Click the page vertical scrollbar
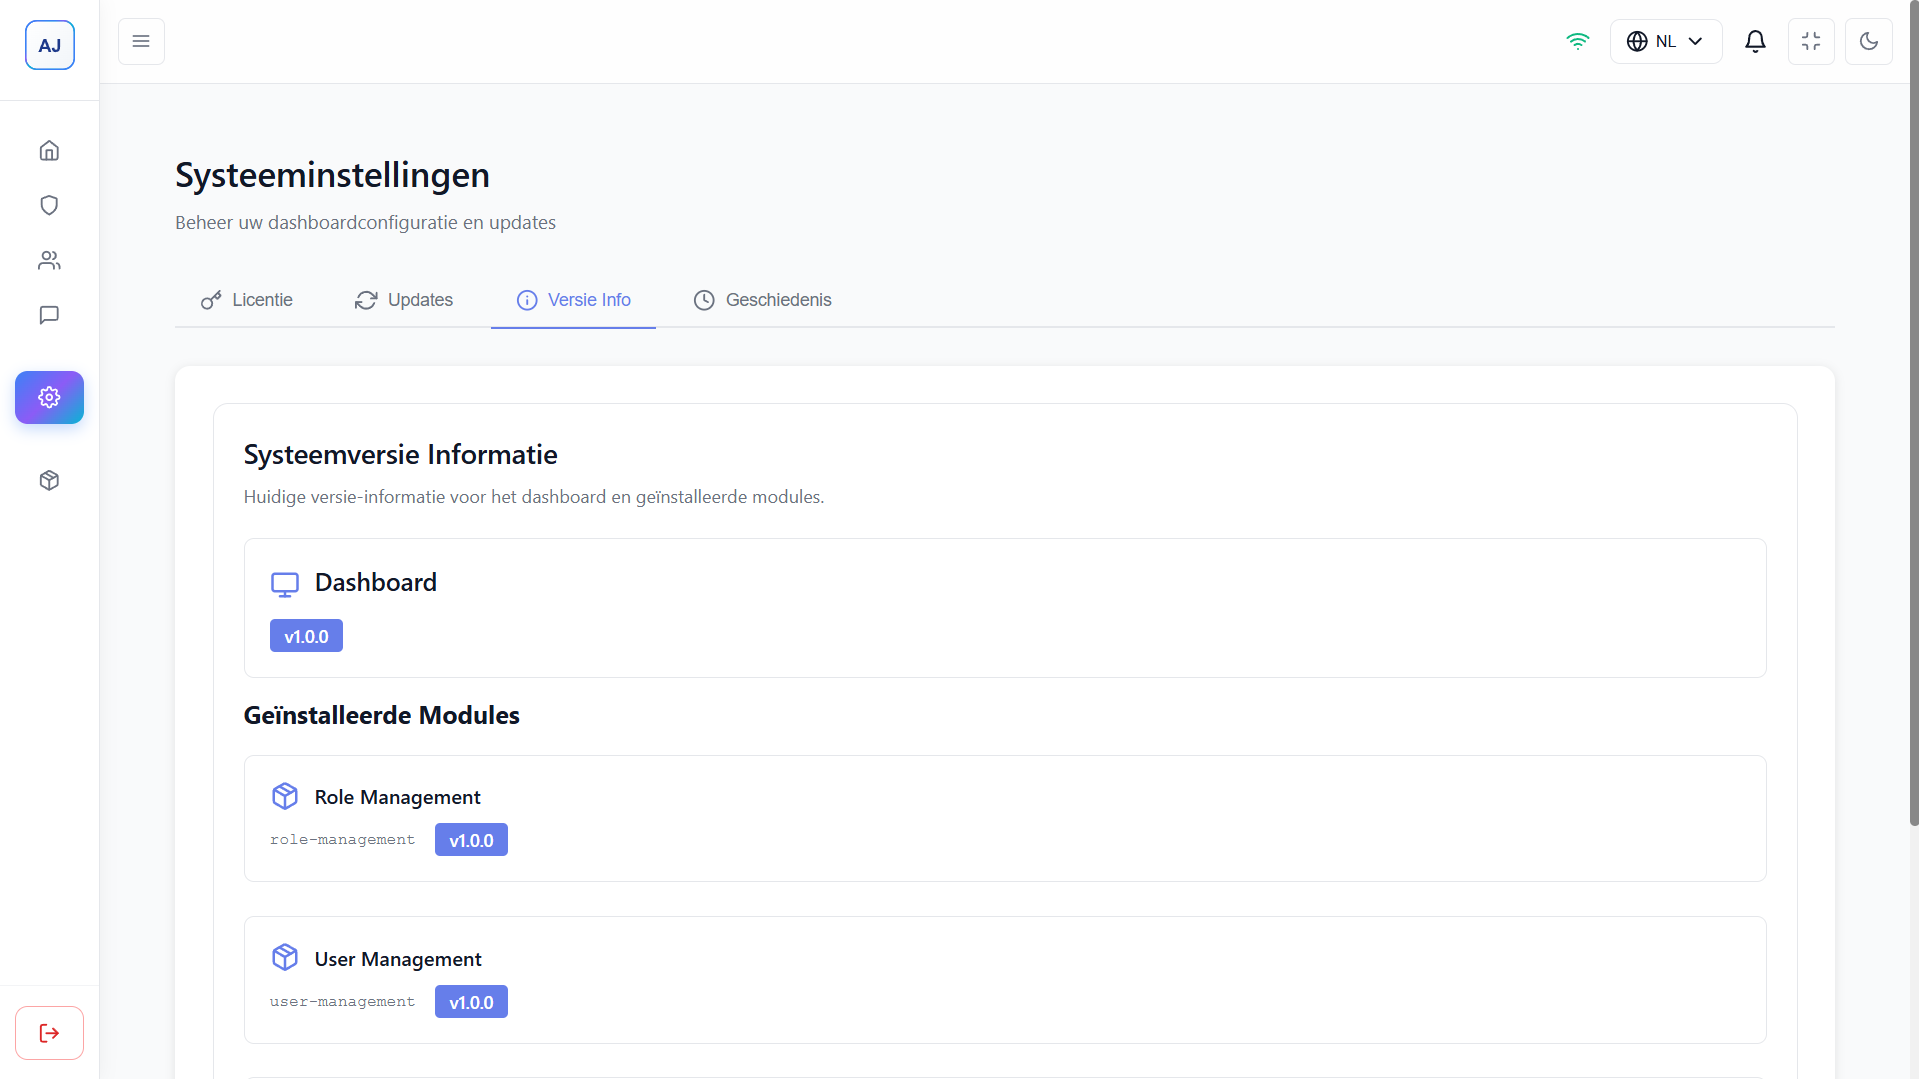This screenshot has width=1919, height=1079. [x=1913, y=412]
